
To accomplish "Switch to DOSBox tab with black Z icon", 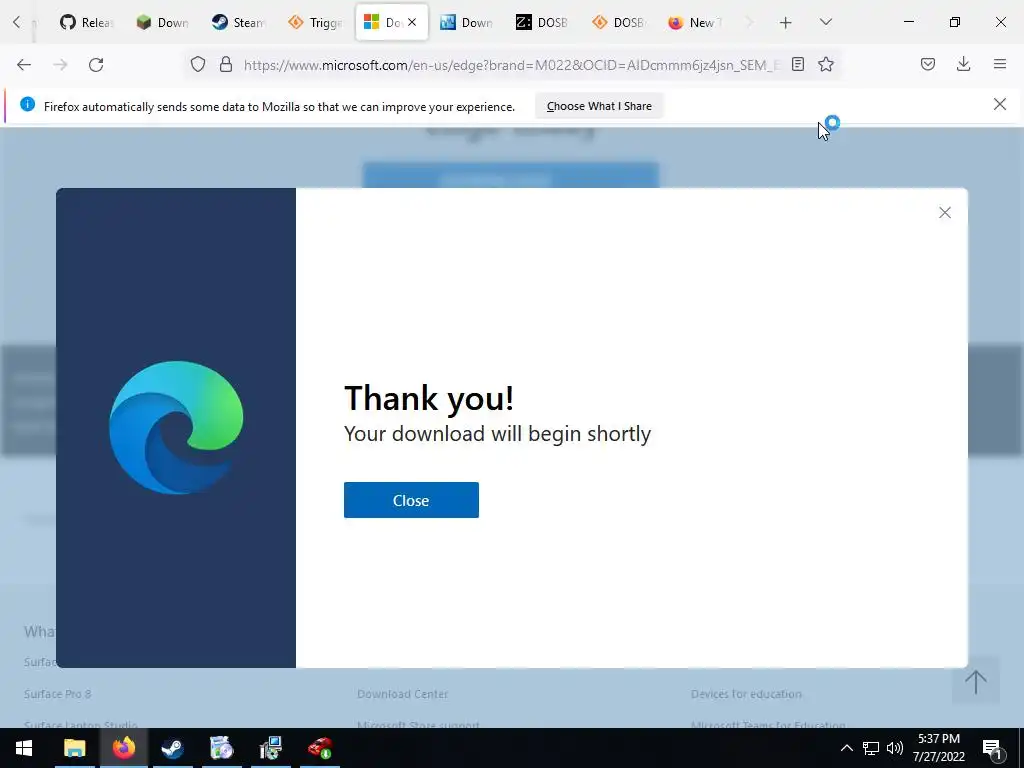I will point(543,22).
